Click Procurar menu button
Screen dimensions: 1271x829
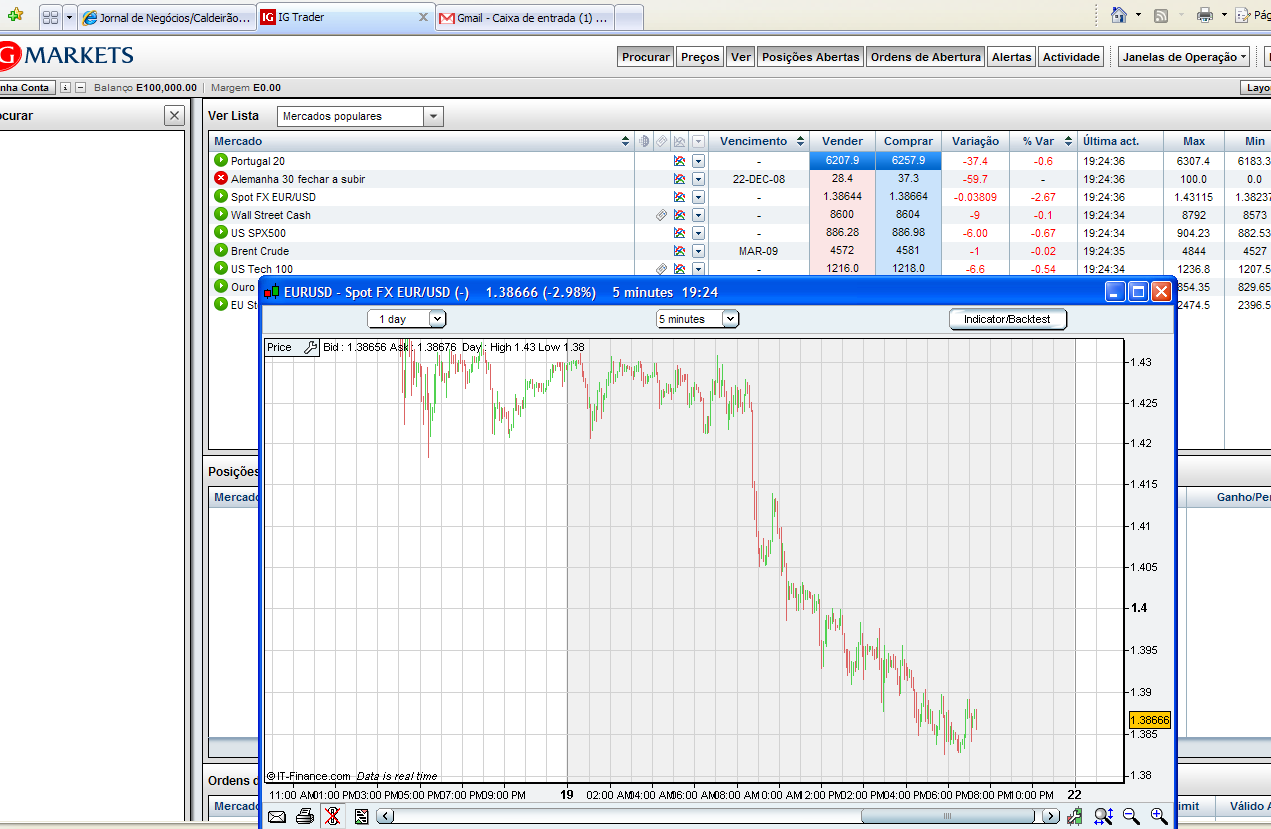(x=646, y=57)
